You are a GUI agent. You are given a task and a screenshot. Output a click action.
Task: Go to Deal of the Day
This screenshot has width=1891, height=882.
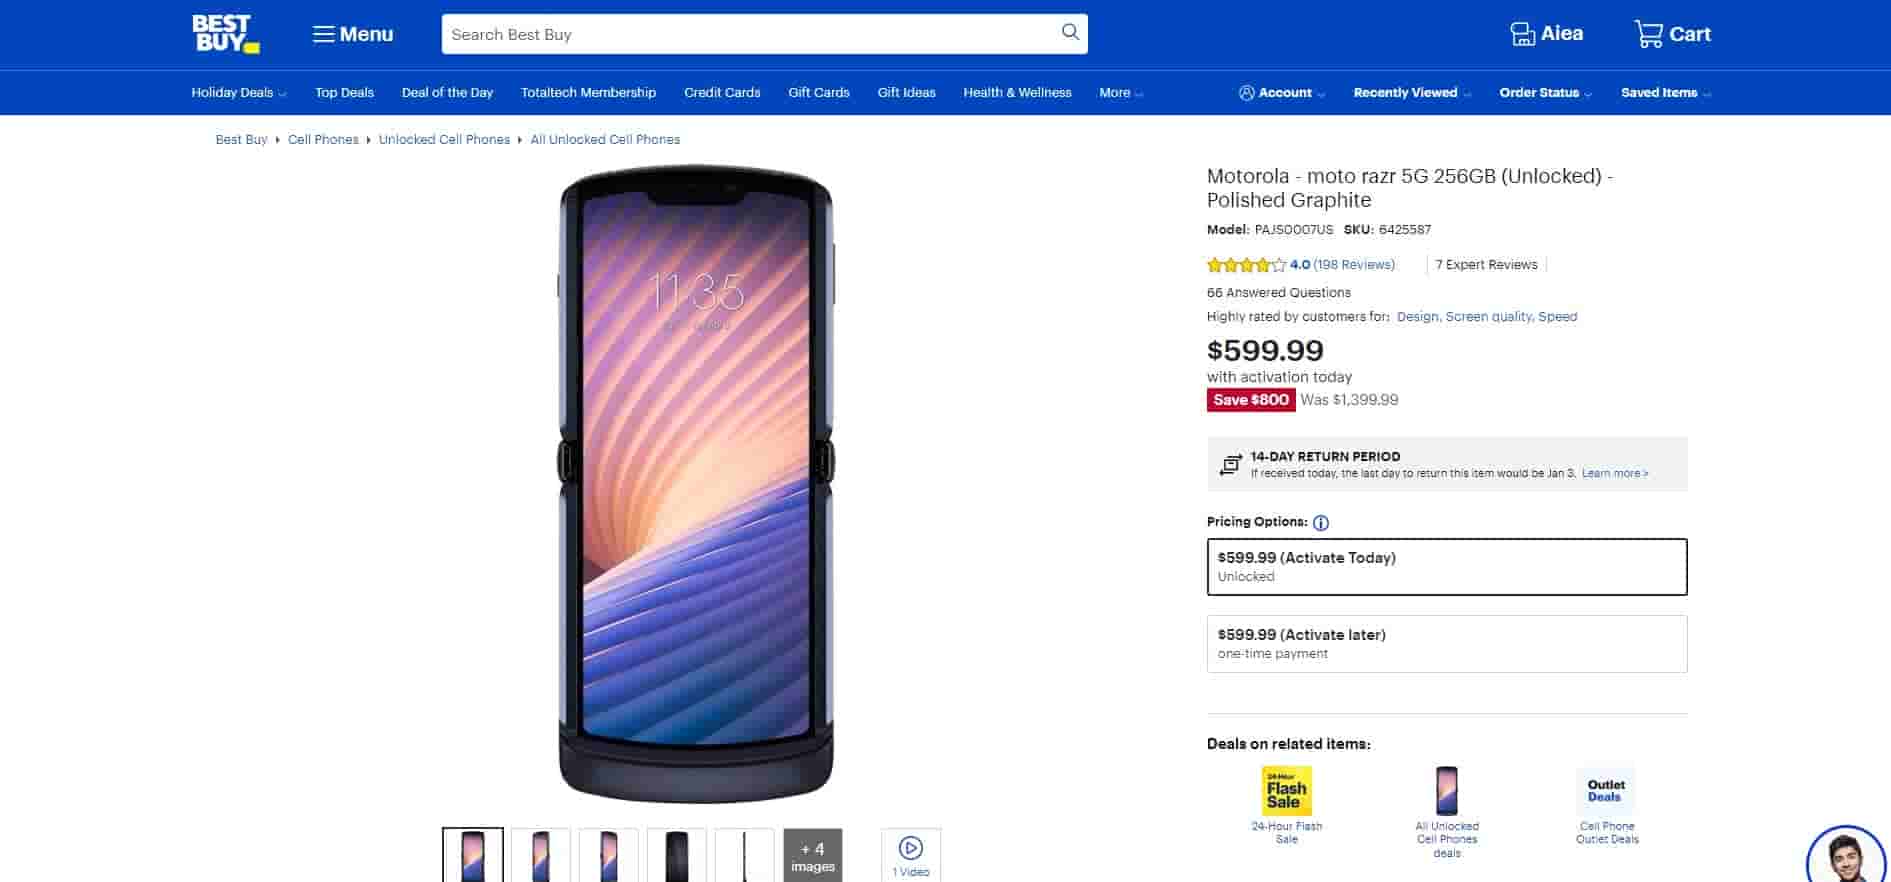point(447,93)
